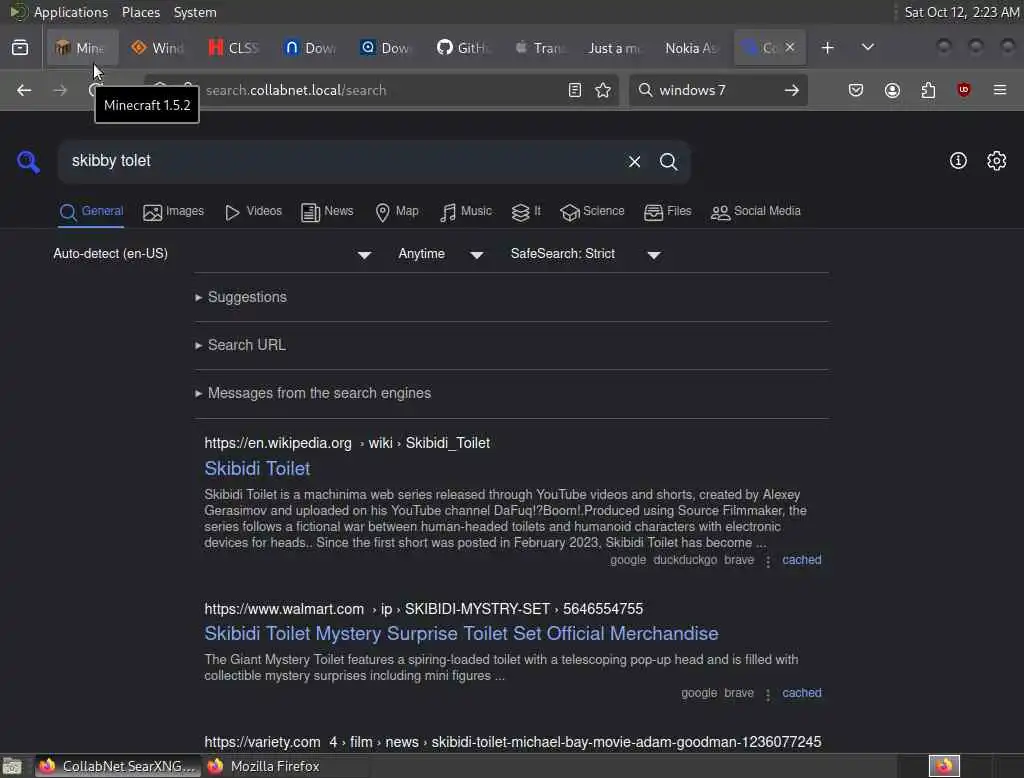1024x778 pixels.
Task: Open Firefox View icon at tab bar
Action: (x=20, y=48)
